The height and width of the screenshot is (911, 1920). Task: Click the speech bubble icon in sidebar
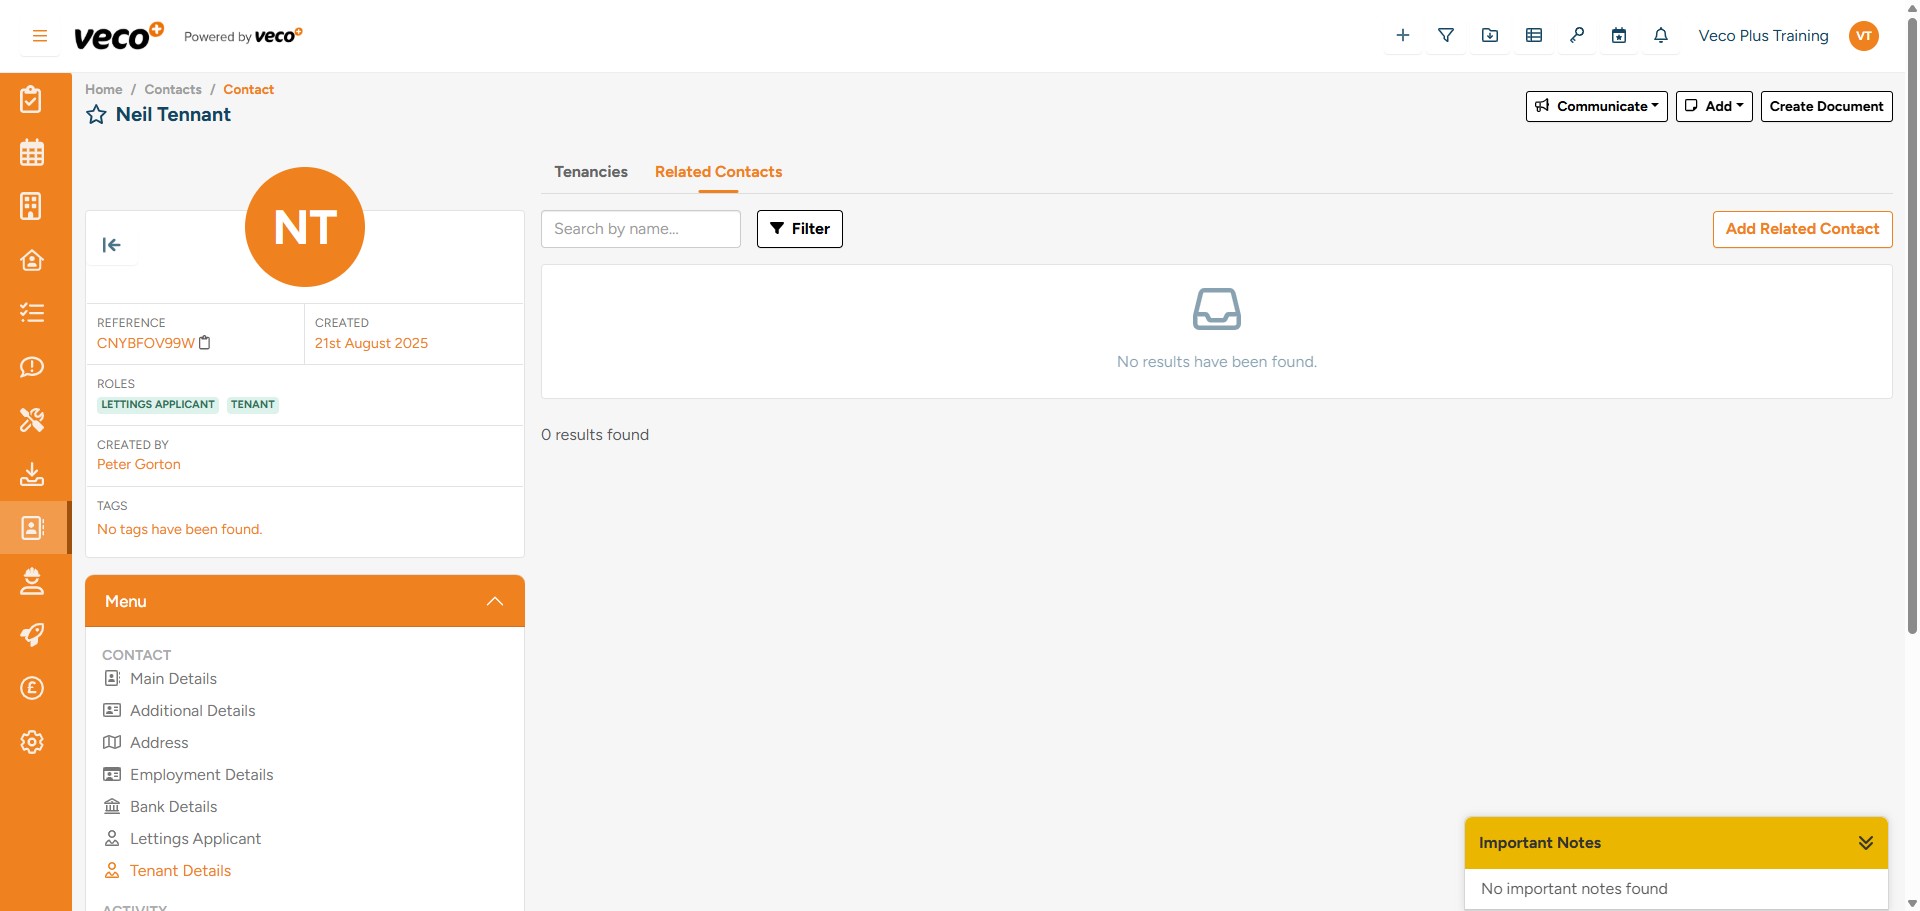32,367
